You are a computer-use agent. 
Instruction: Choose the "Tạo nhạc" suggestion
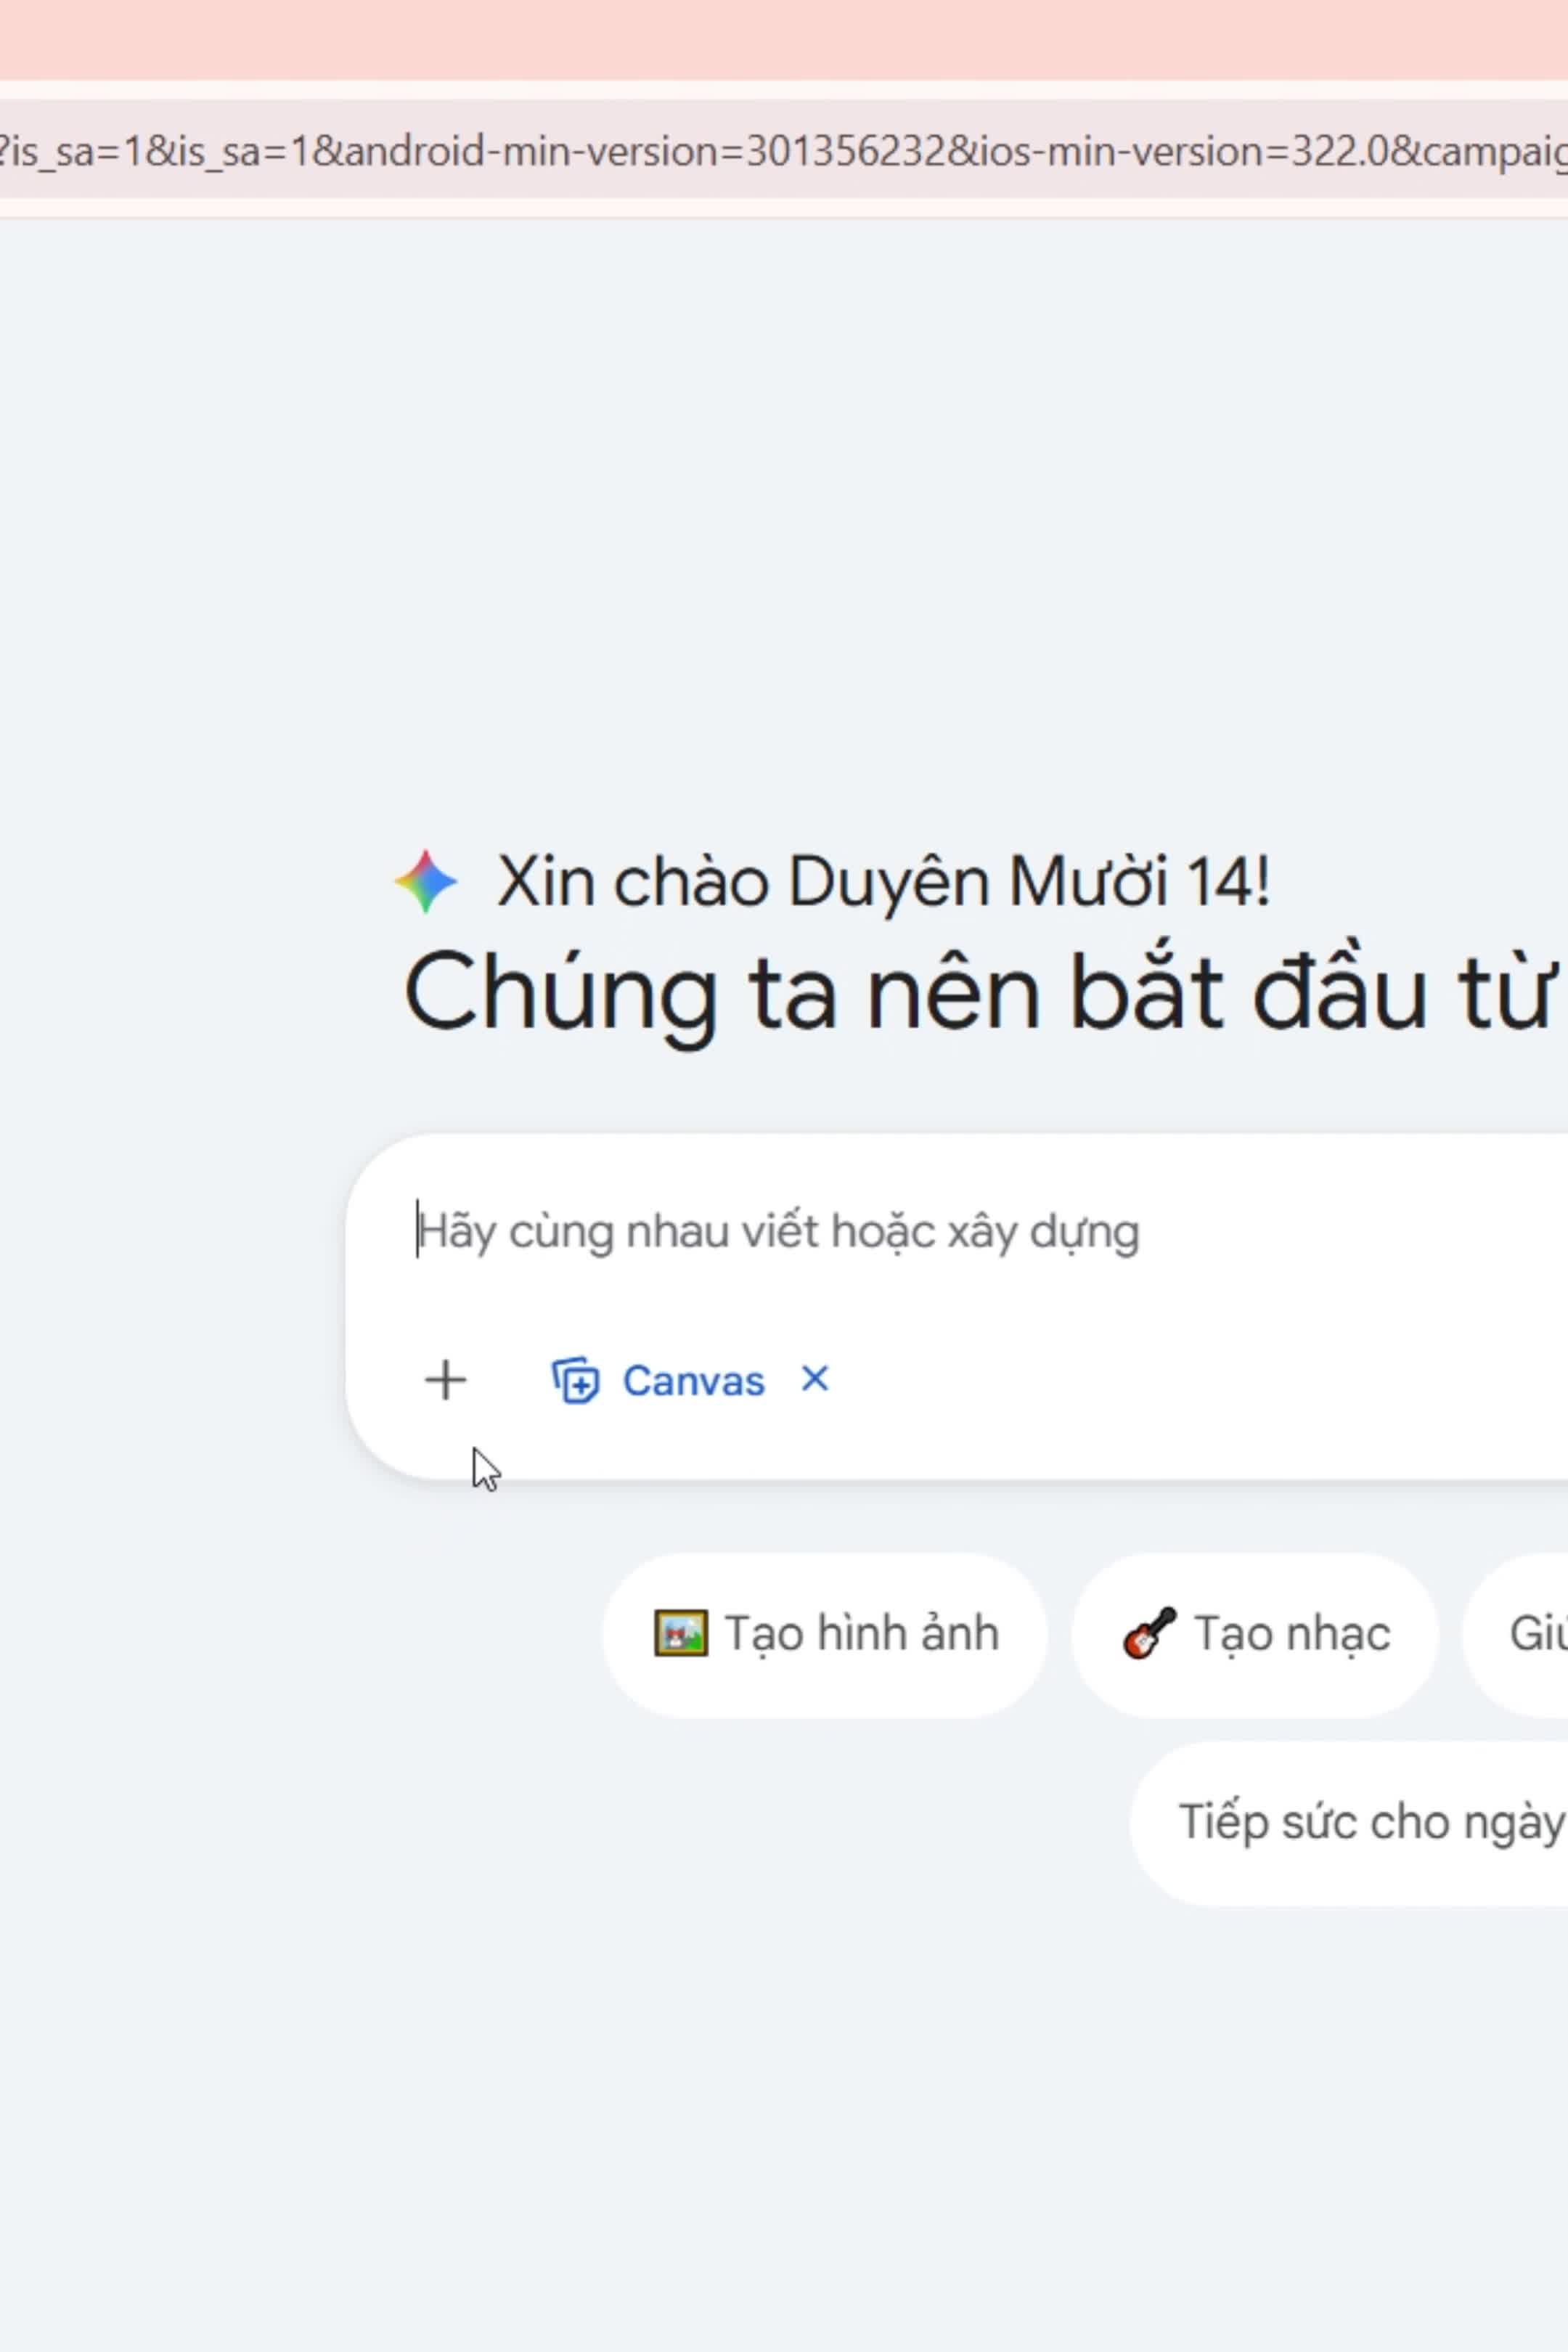(1255, 1634)
